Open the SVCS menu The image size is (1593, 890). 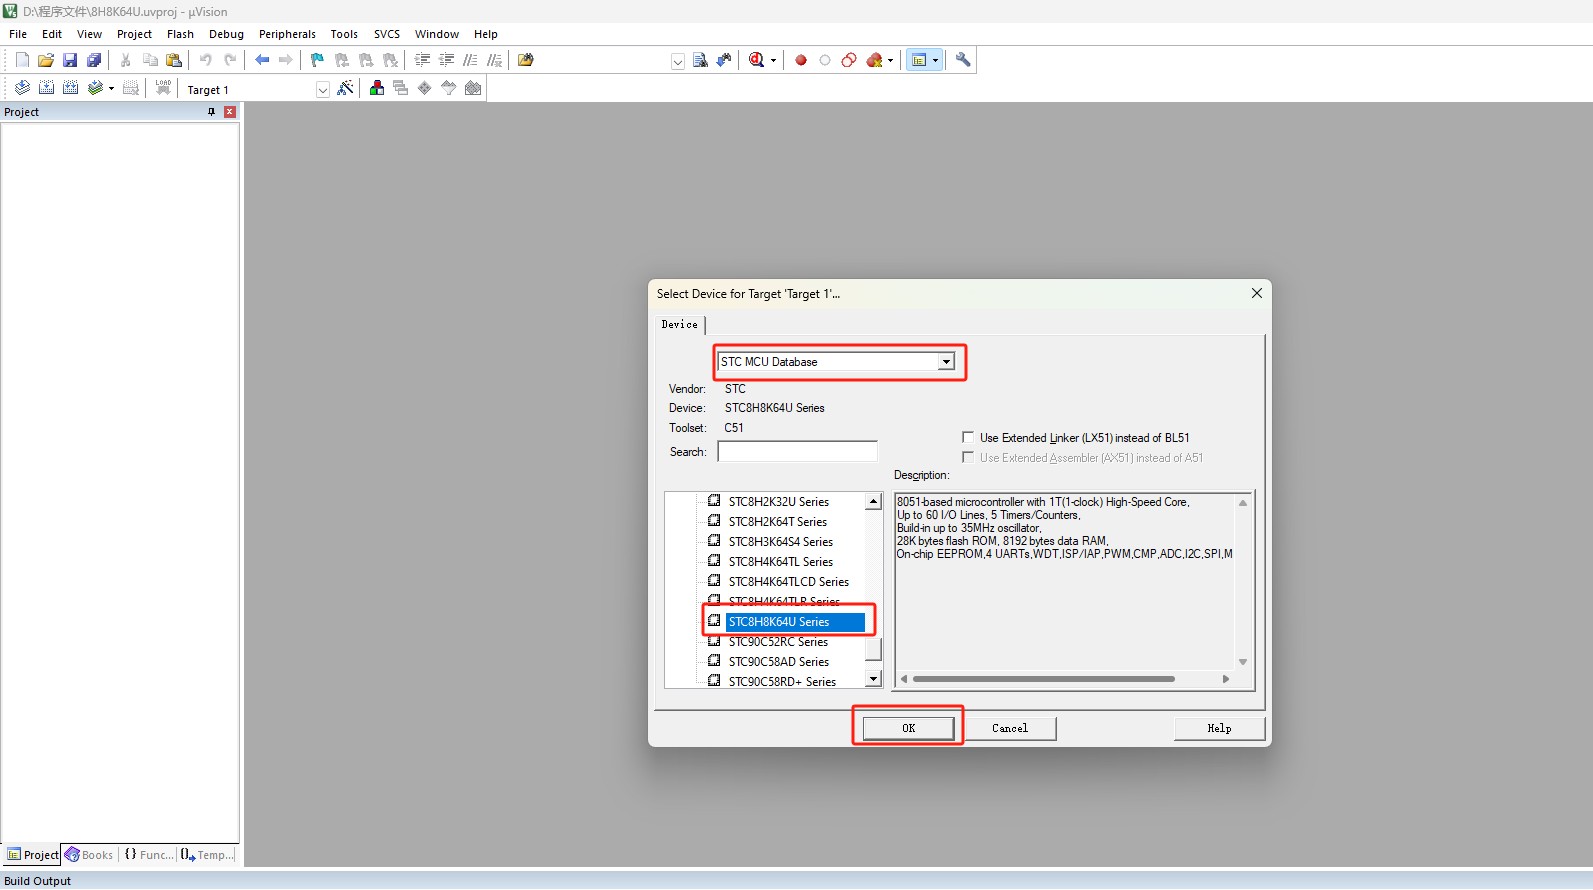(387, 34)
